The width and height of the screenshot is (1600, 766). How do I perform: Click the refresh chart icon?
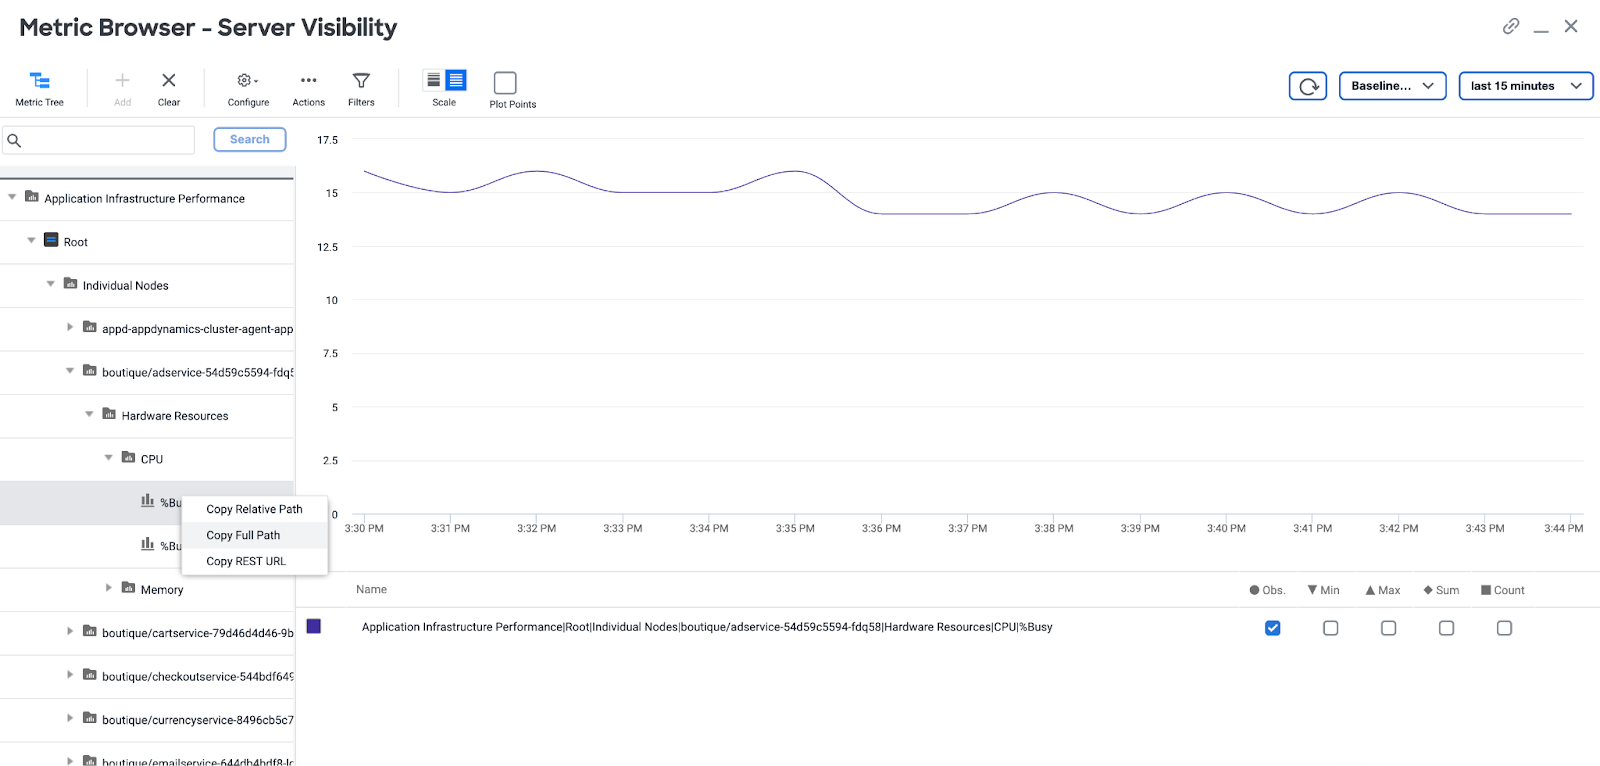tap(1308, 86)
